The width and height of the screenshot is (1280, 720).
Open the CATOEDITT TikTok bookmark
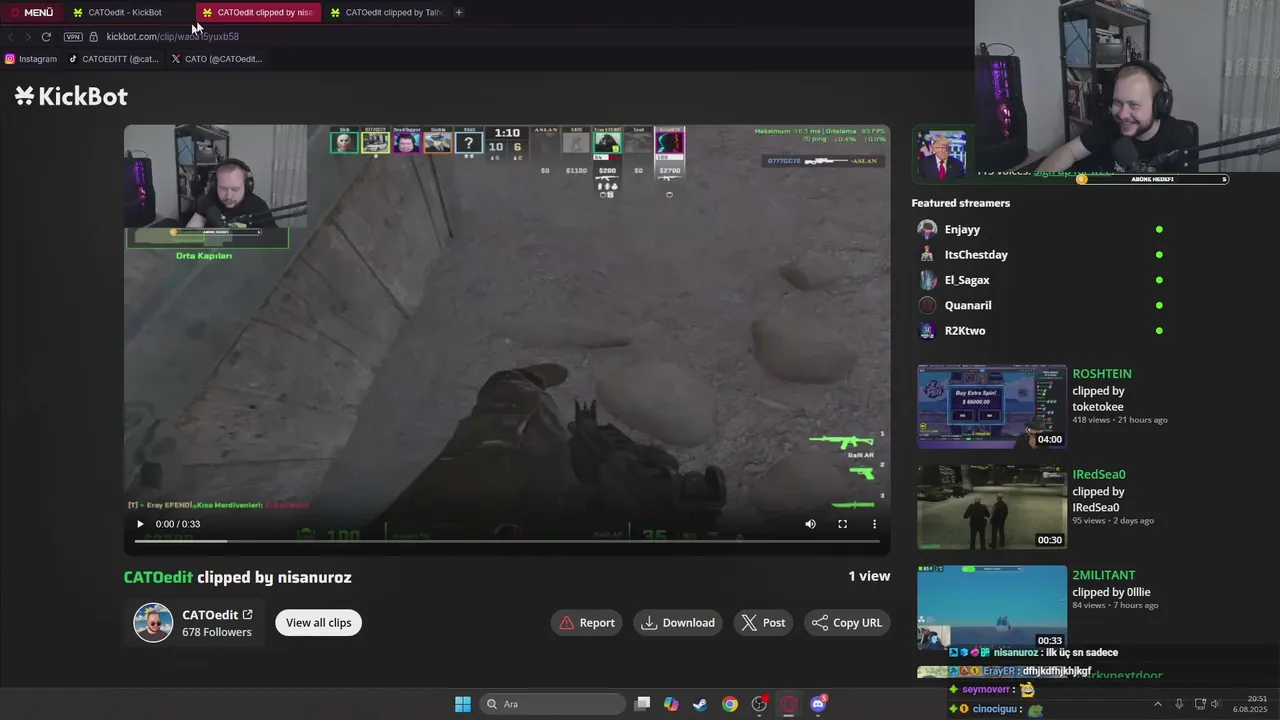click(114, 59)
